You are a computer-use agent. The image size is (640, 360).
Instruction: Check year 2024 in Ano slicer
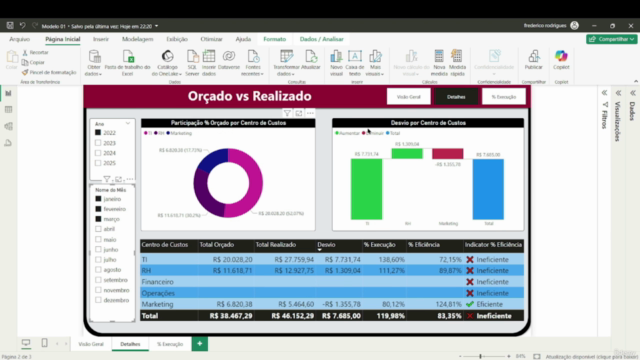point(98,153)
